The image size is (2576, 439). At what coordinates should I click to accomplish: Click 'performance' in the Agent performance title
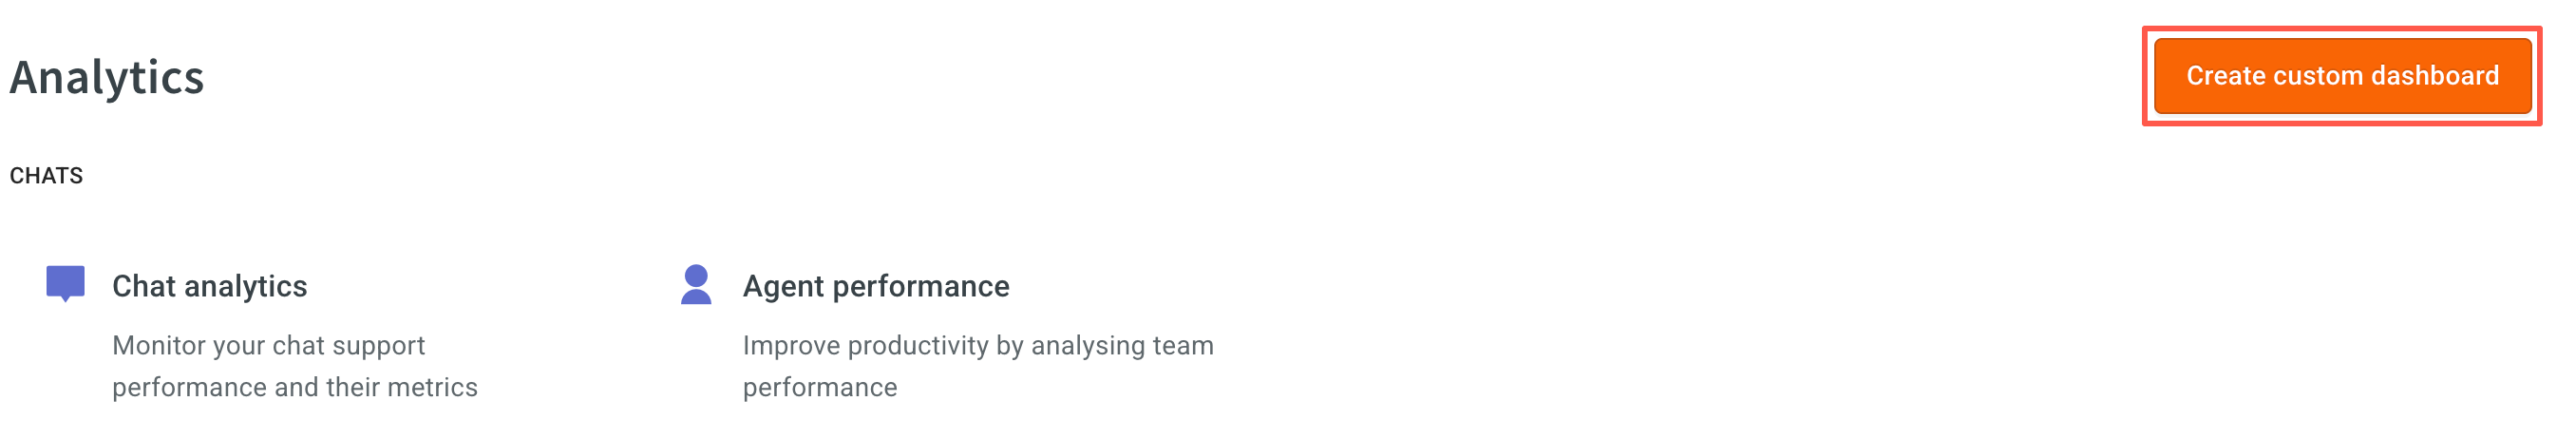coord(921,287)
